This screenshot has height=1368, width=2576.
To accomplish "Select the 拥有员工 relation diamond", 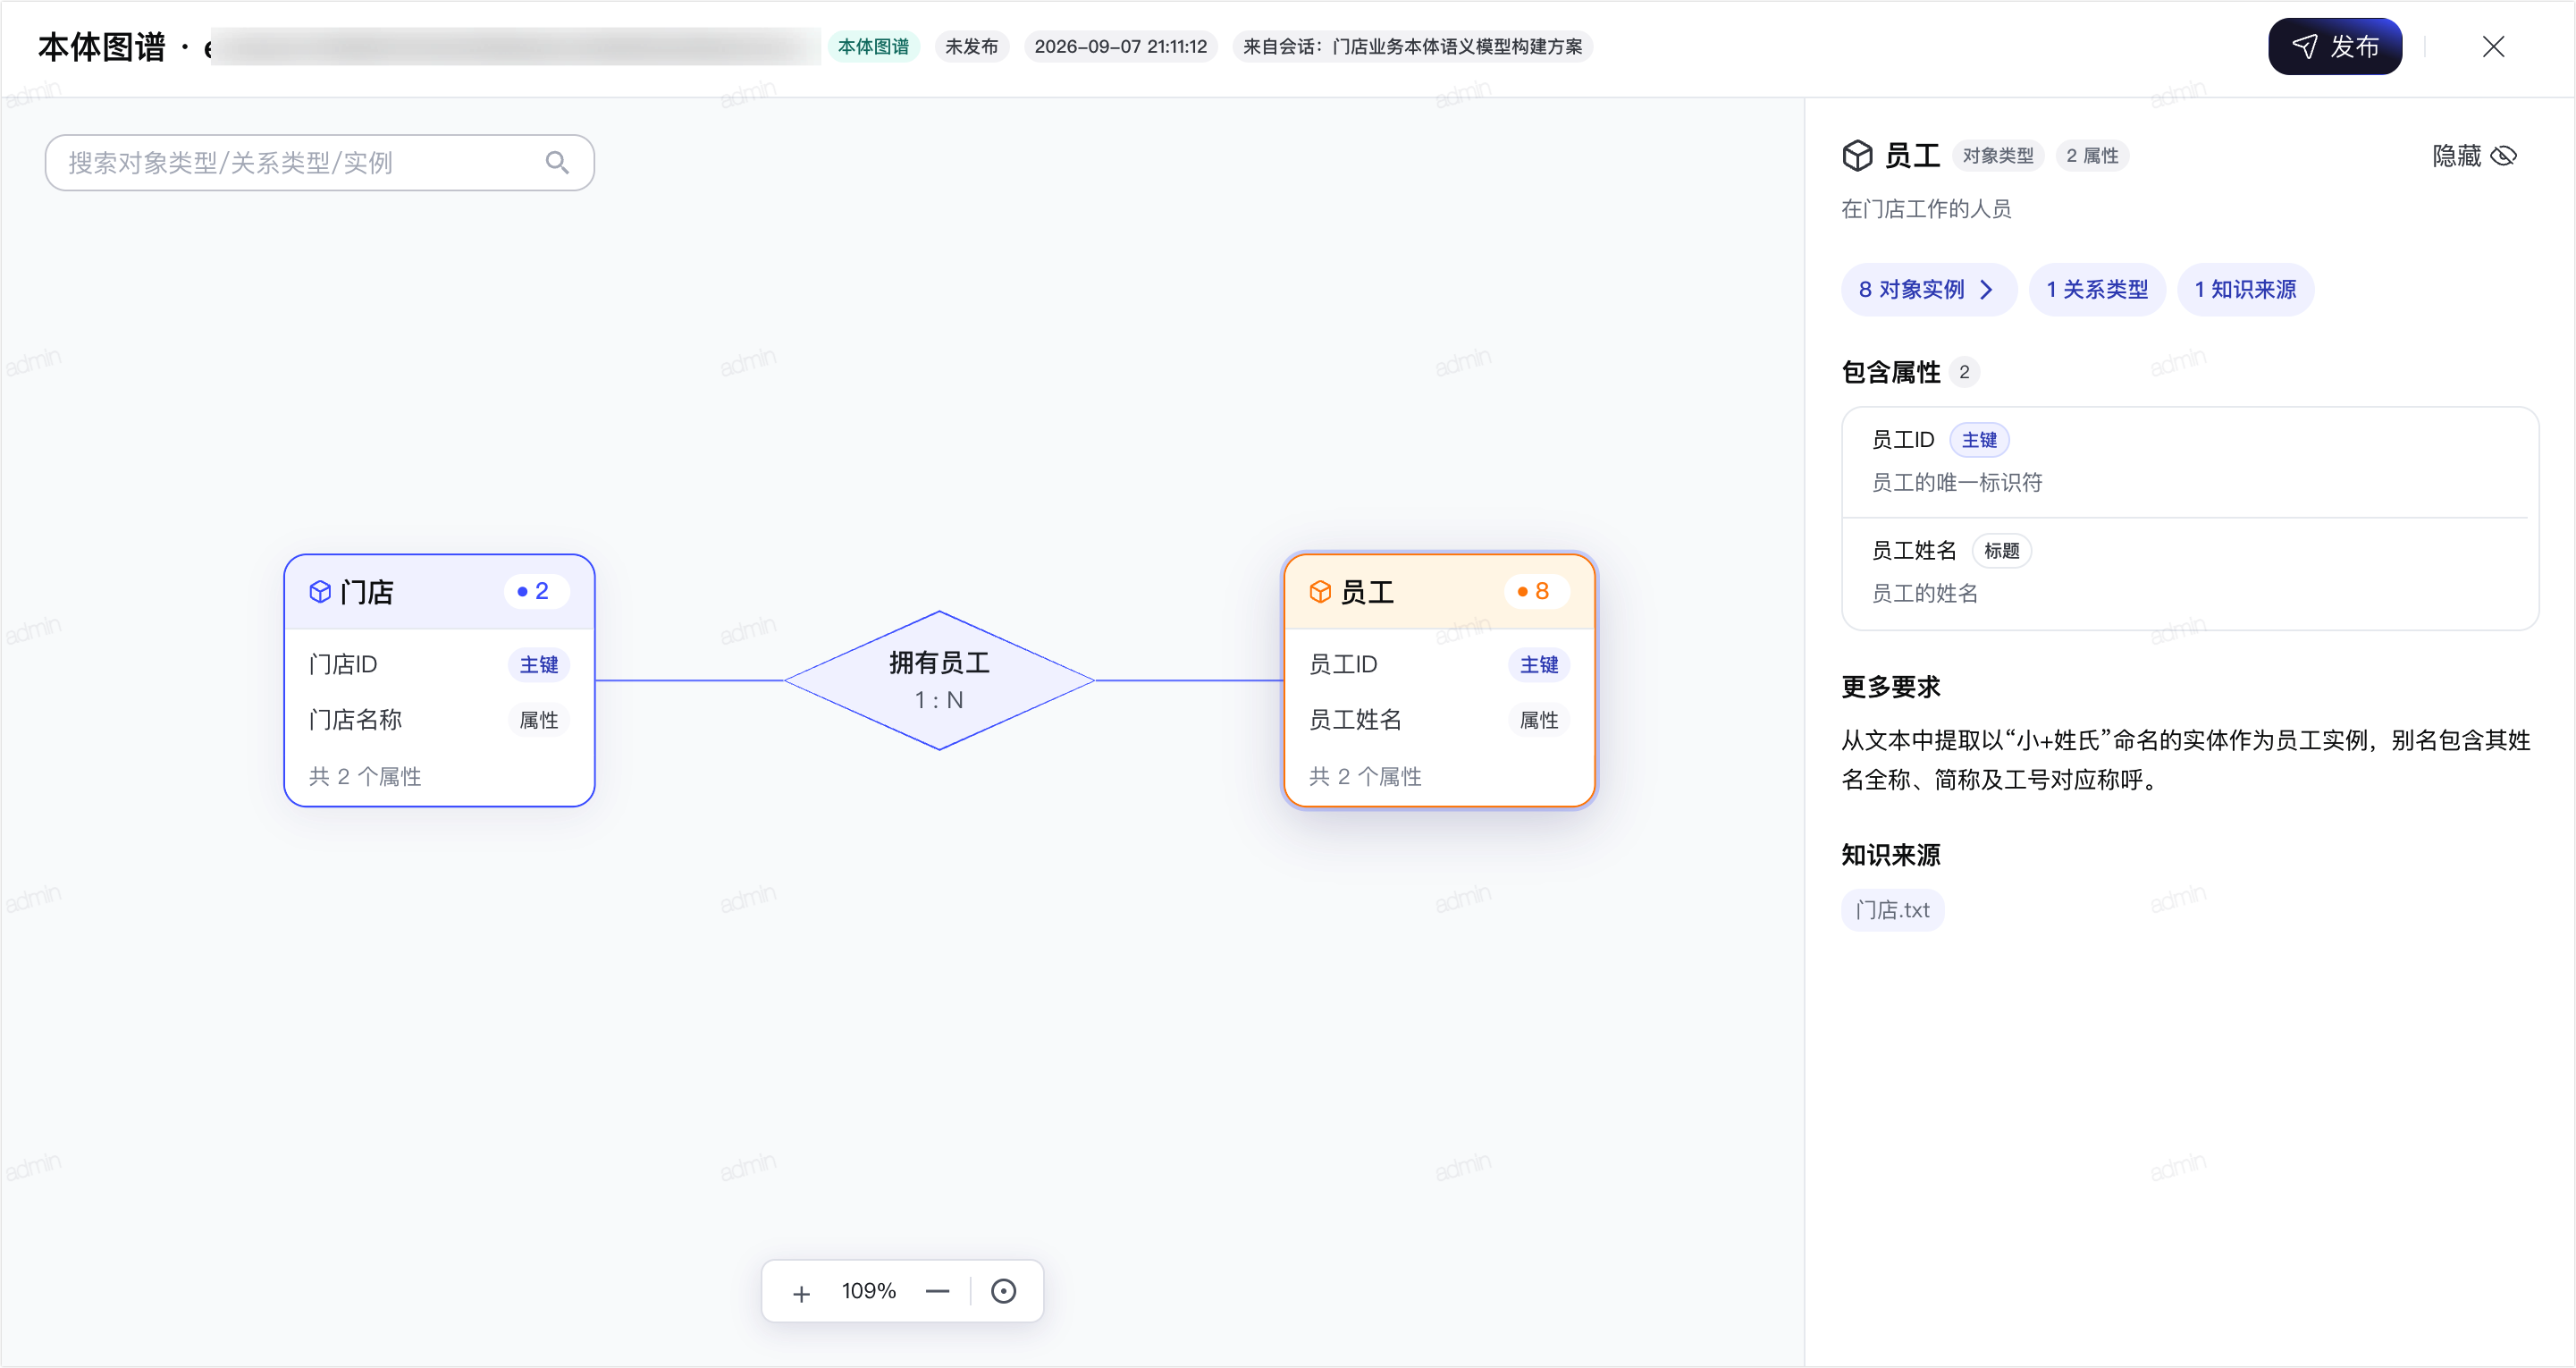I will [939, 680].
